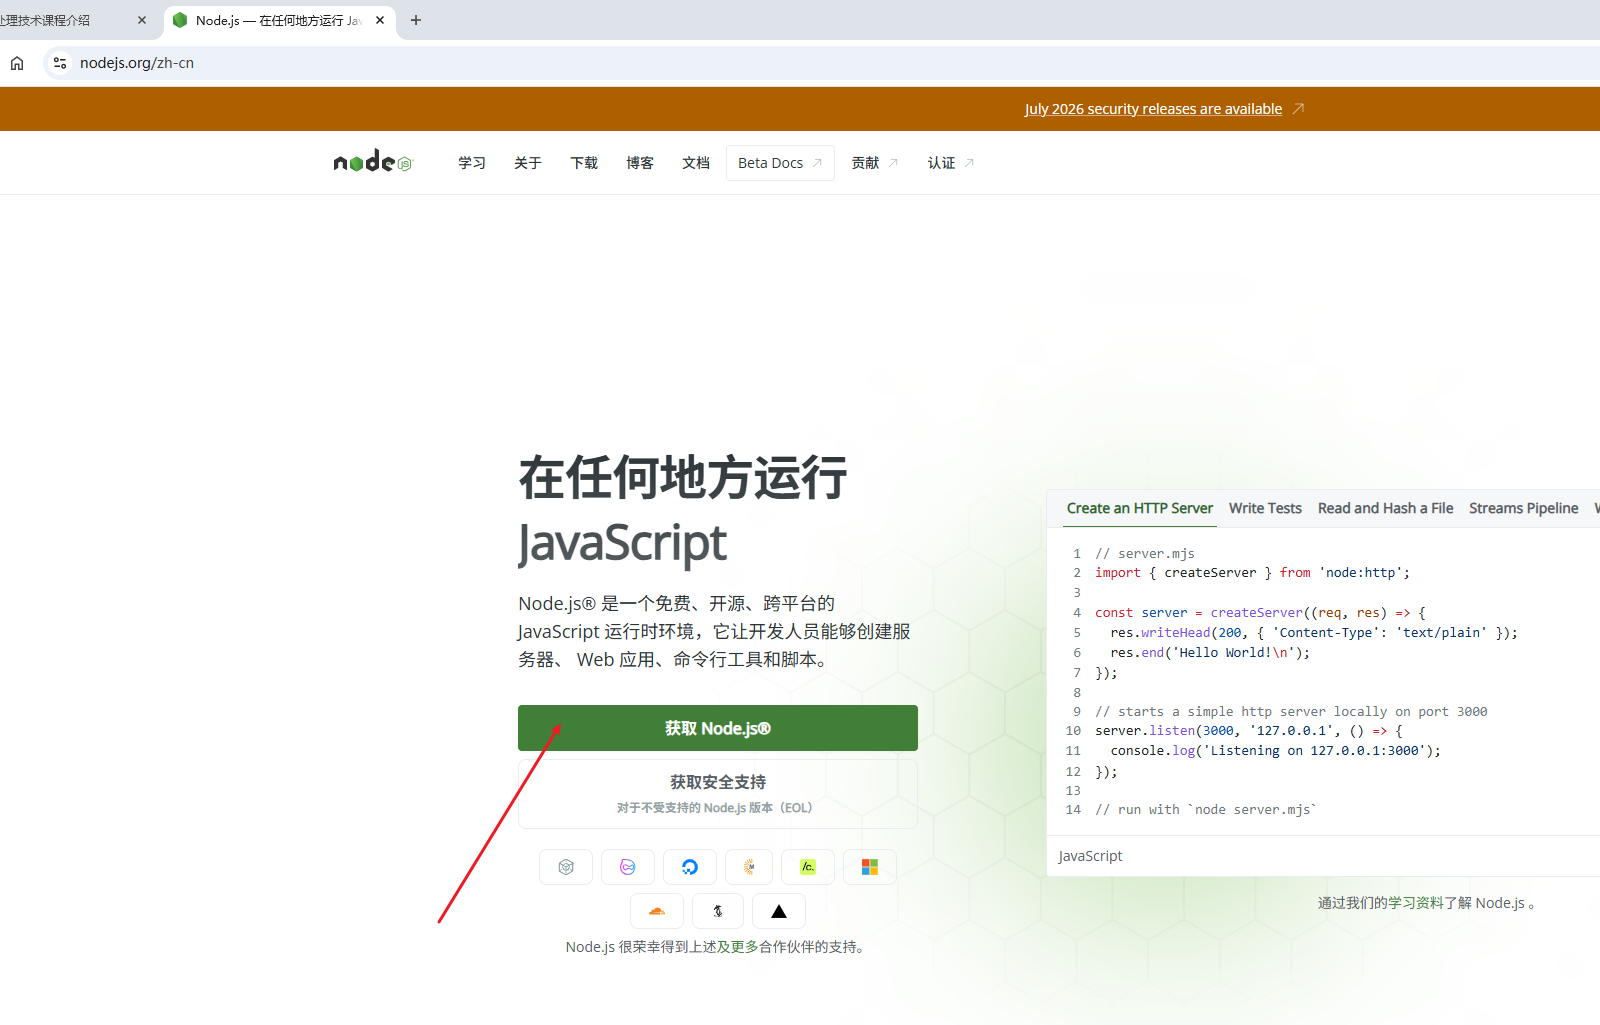View site information icon beside the URL
Screen dimensions: 1600x1025
pyautogui.click(x=60, y=63)
